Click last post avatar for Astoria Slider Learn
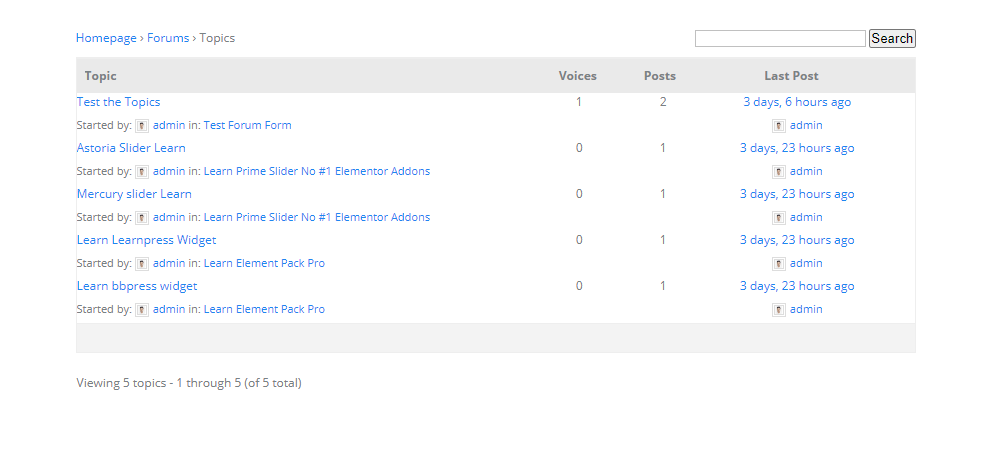 (x=779, y=172)
